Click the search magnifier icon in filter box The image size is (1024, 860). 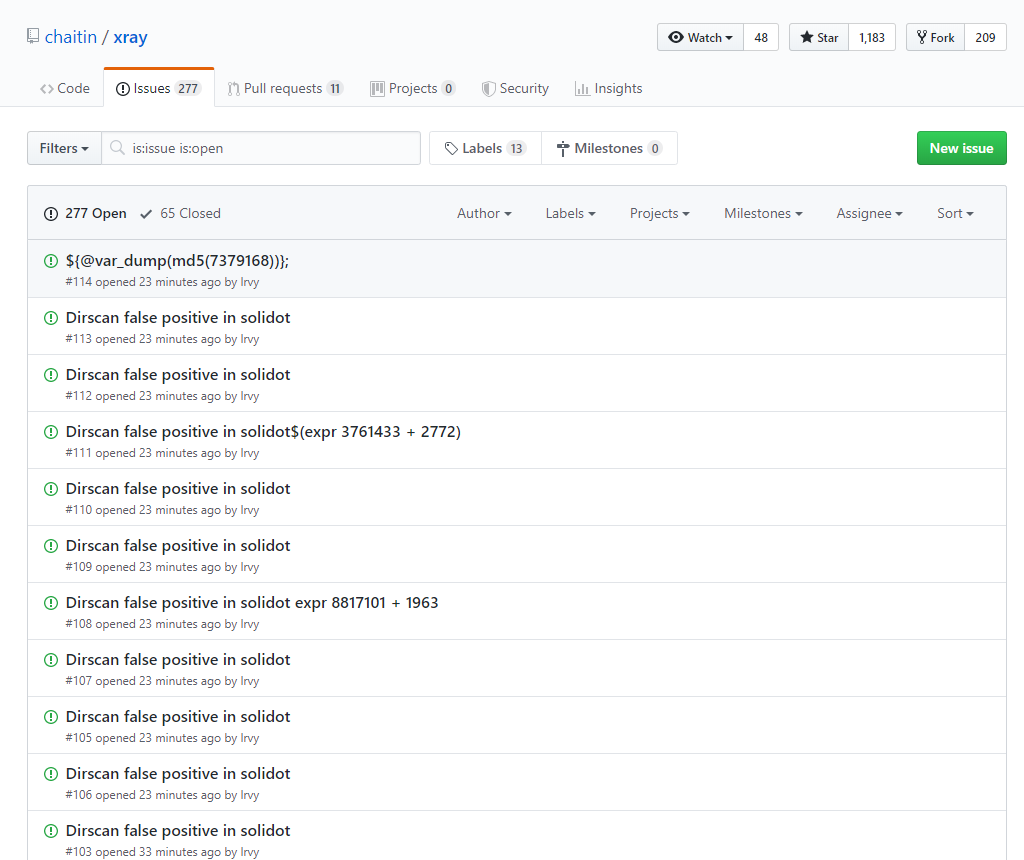point(118,148)
